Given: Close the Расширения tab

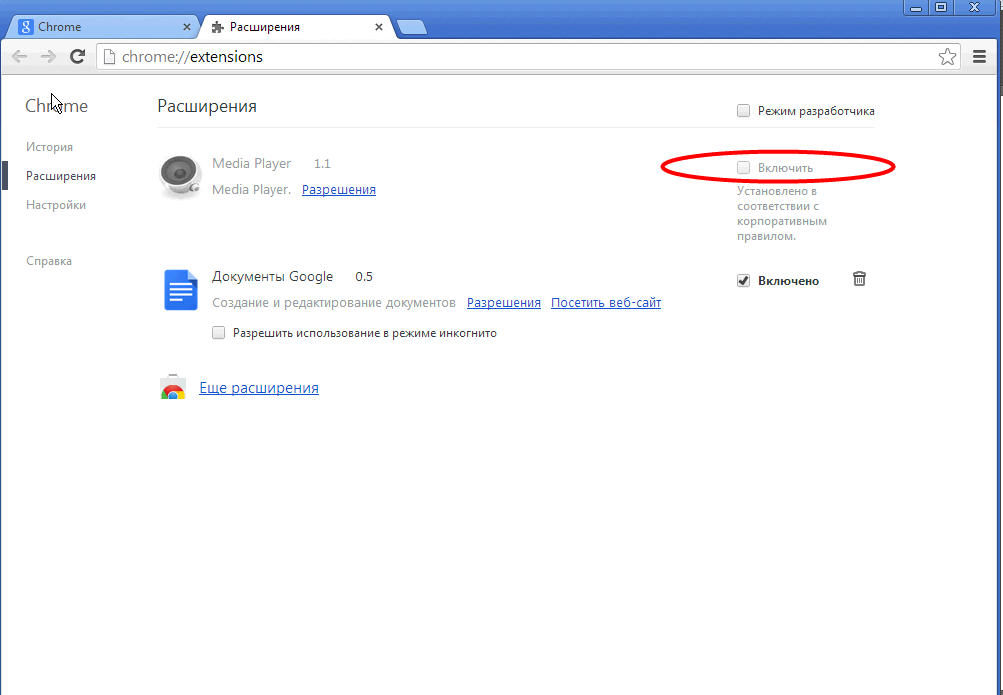Looking at the screenshot, I should click(x=379, y=27).
